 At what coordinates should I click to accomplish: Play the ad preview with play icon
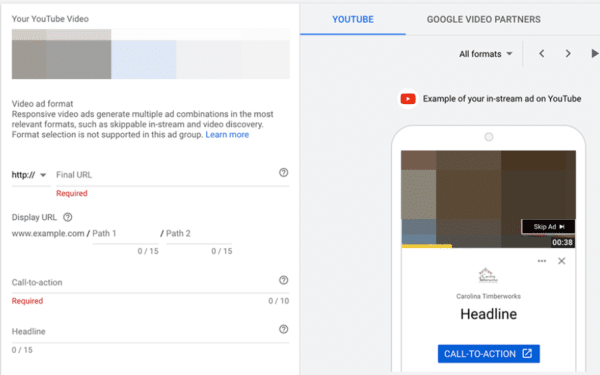tap(594, 54)
